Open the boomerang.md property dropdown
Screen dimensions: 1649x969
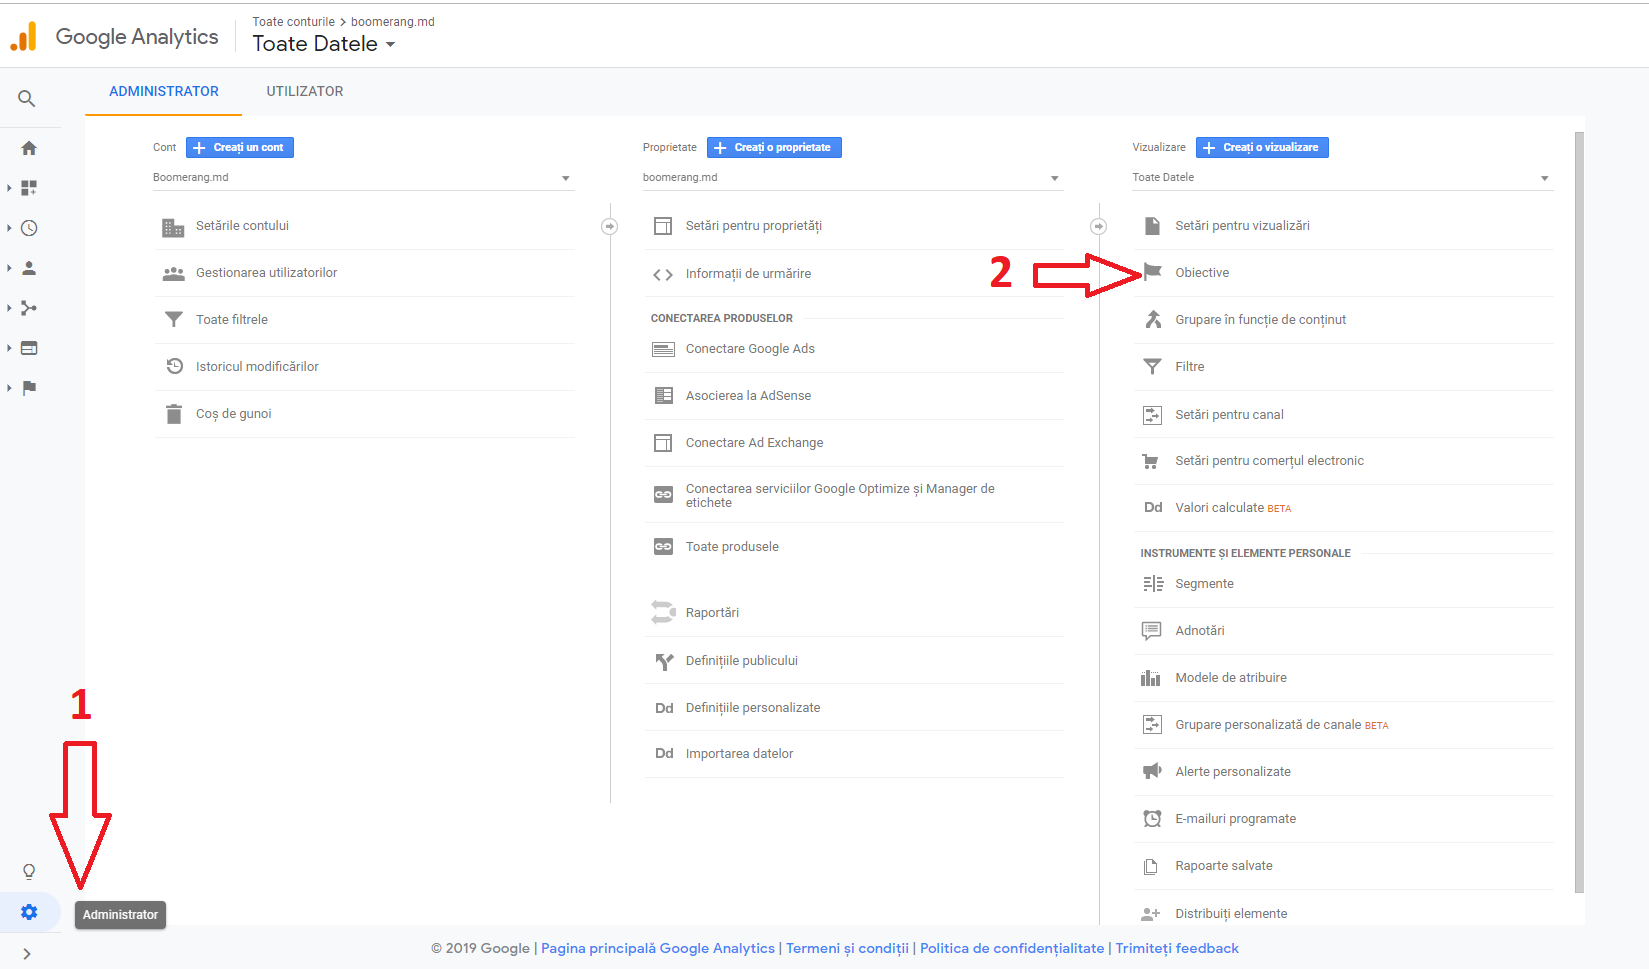(851, 178)
